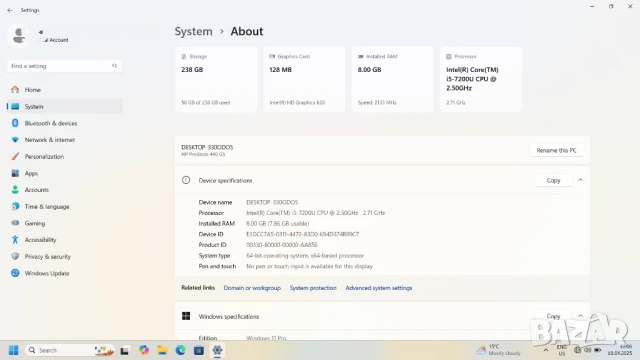This screenshot has height=360, width=640.
Task: Click the Device specifications info icon
Action: point(186,180)
